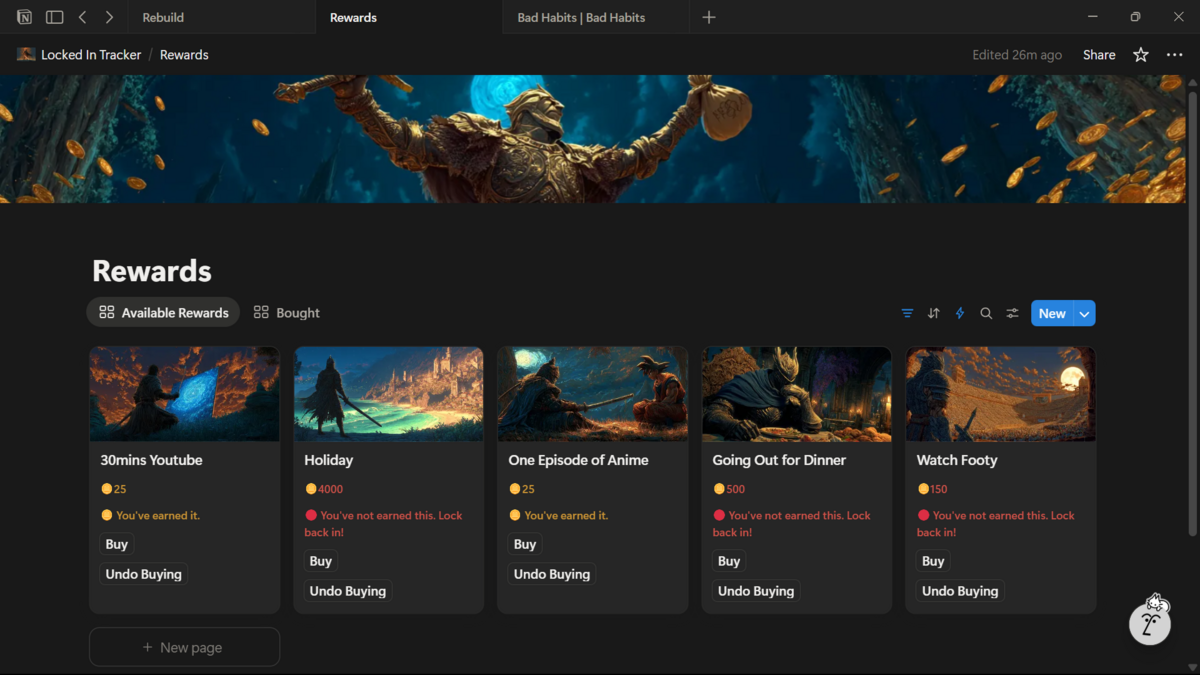Click the Locked In Tracker page icon
1200x675 pixels.
click(26, 55)
